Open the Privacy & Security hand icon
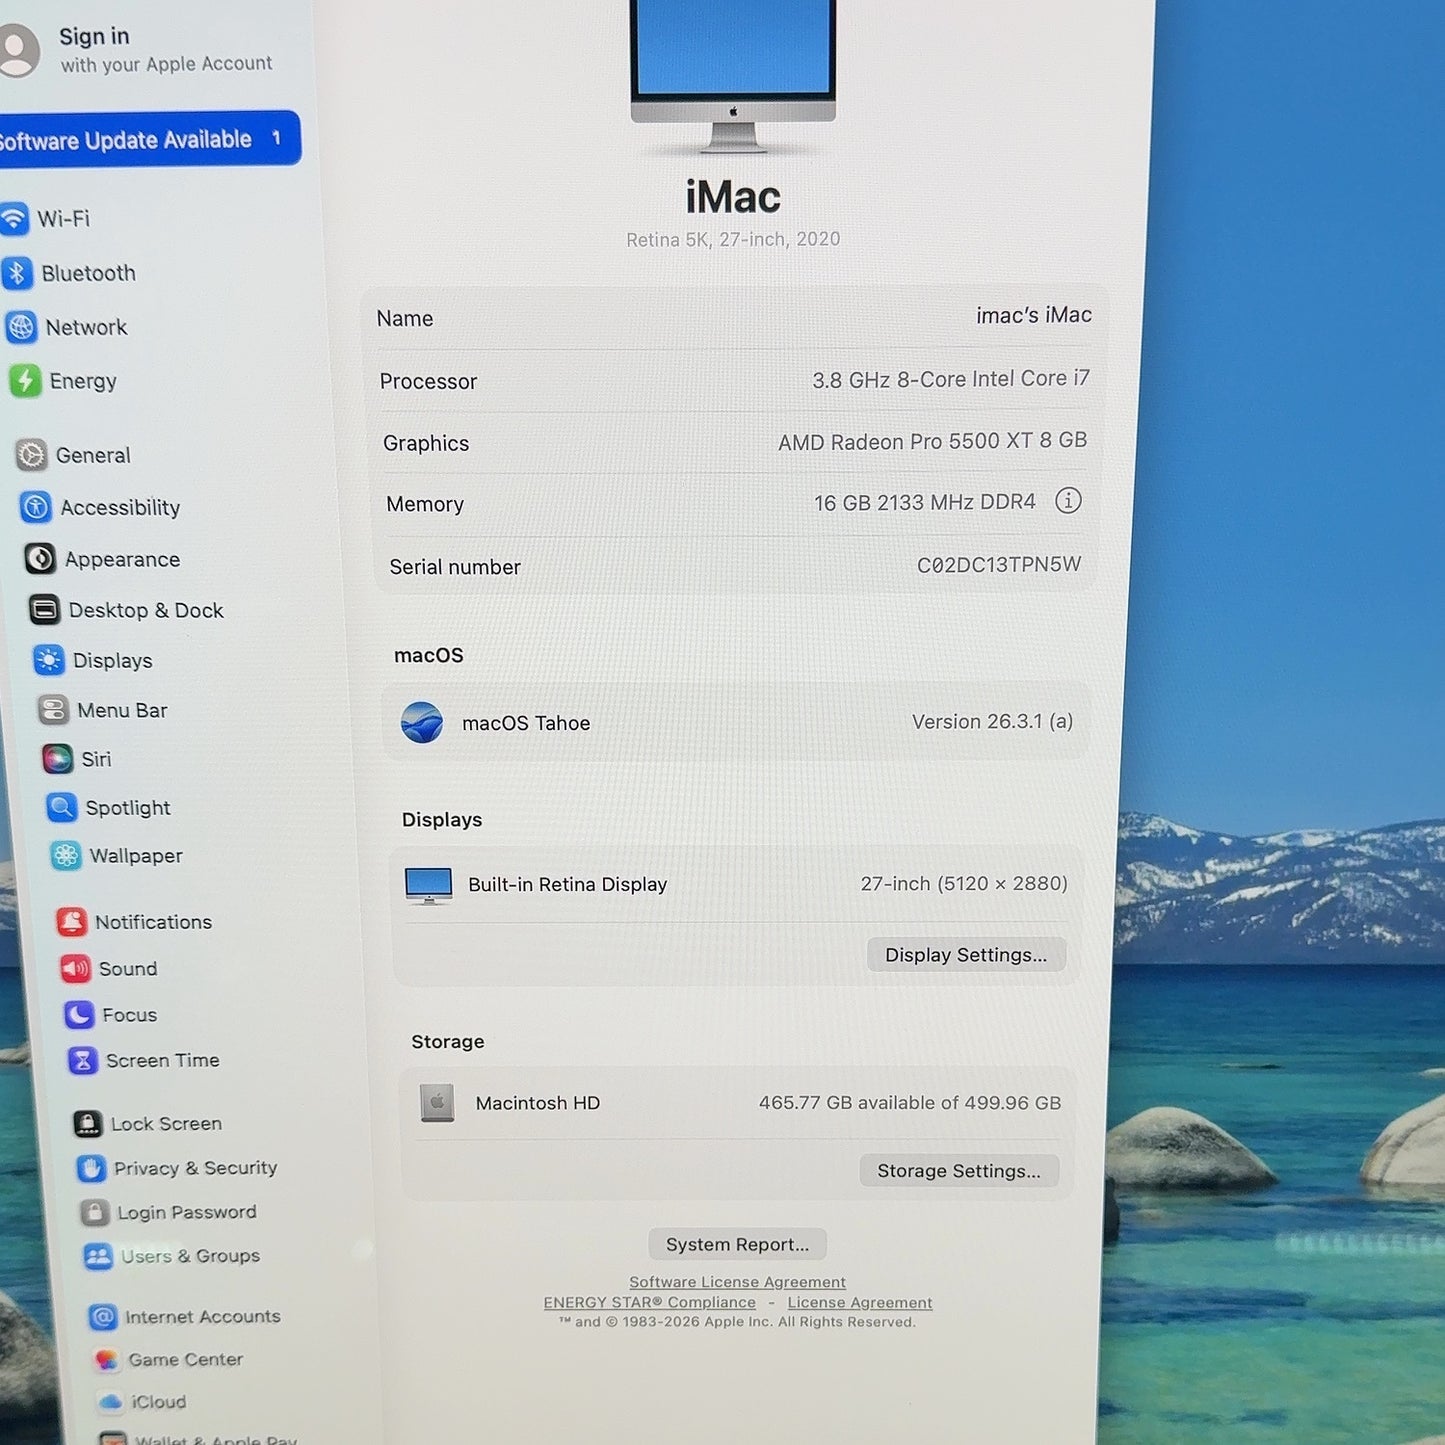Image resolution: width=1445 pixels, height=1445 pixels. click(92, 1168)
